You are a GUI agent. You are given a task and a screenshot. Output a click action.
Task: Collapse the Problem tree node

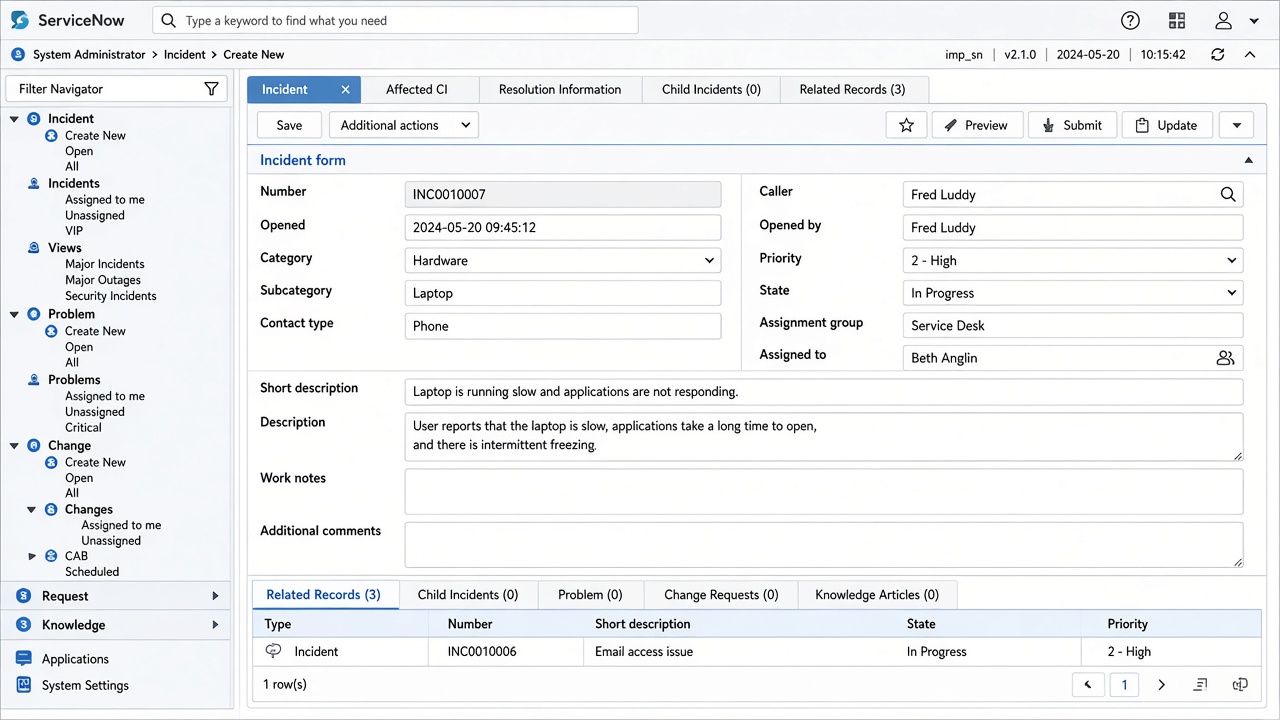click(14, 314)
